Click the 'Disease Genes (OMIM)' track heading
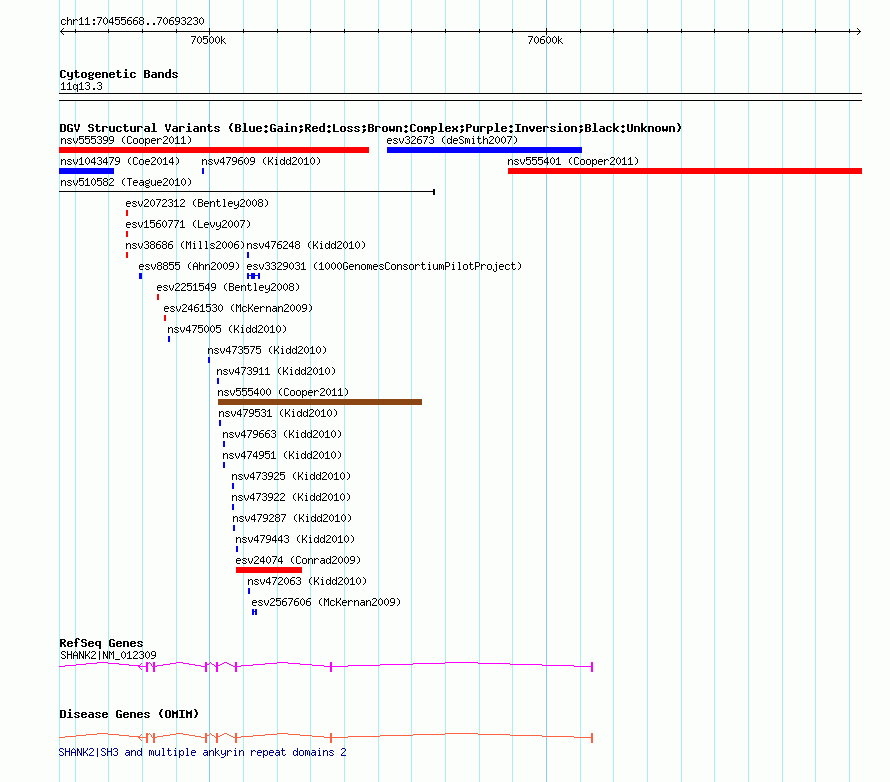This screenshot has width=890, height=782. 129,714
